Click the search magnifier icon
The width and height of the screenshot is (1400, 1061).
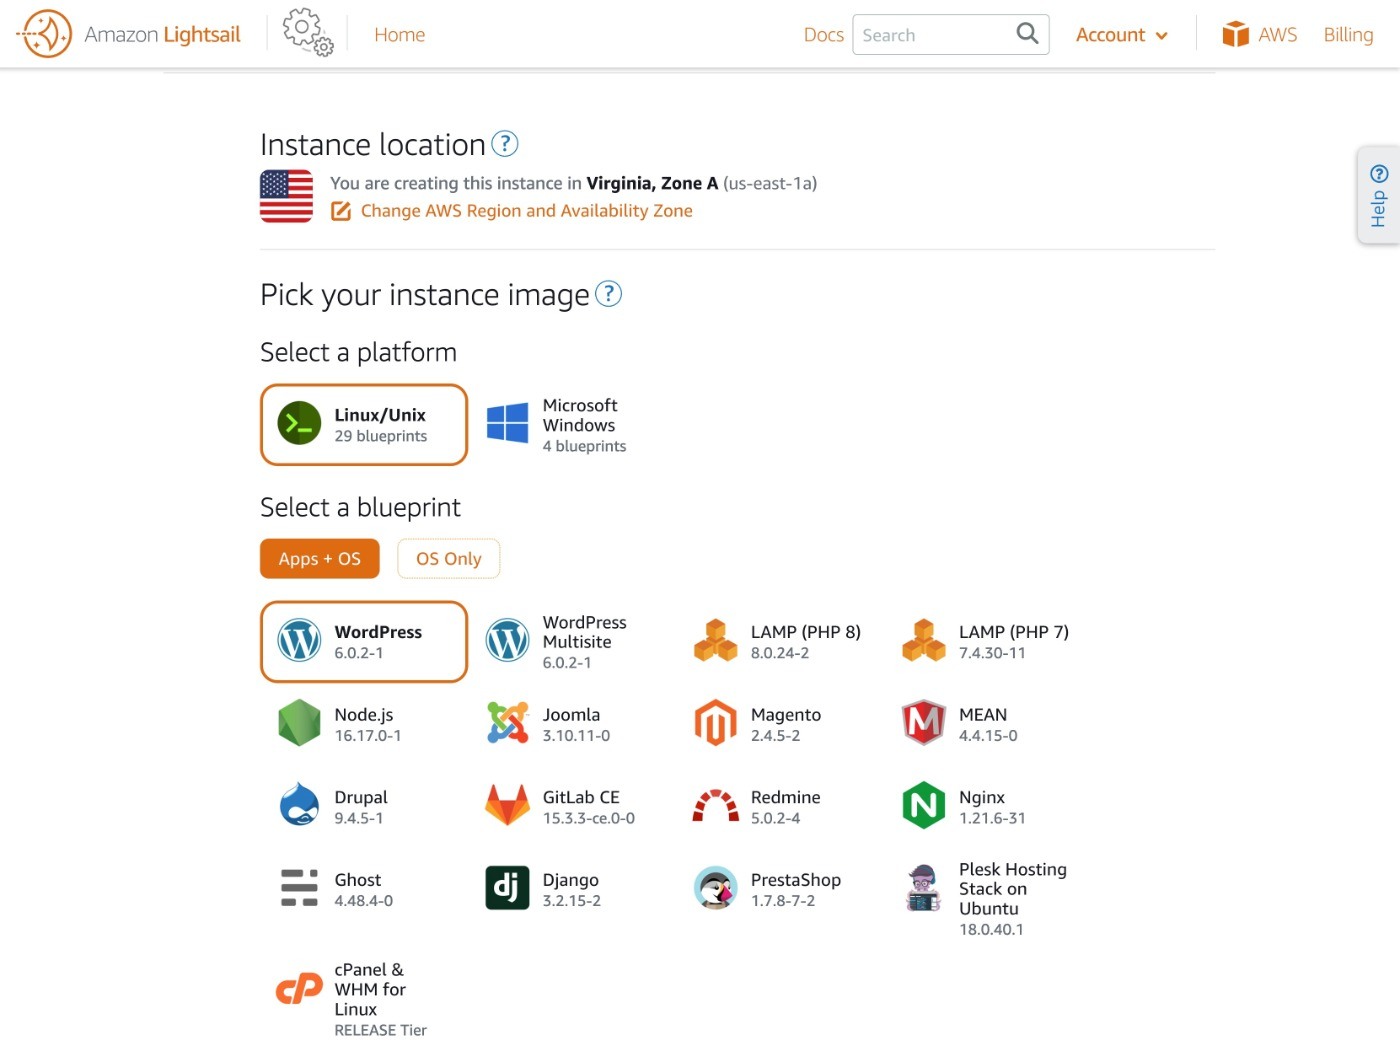point(1027,34)
